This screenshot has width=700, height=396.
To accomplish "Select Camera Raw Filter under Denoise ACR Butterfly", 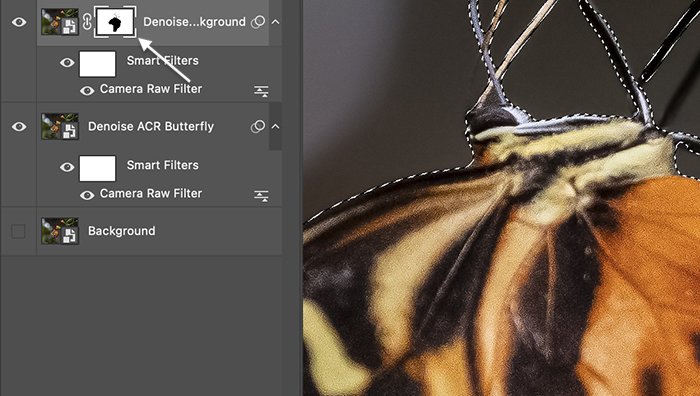I will tap(151, 193).
